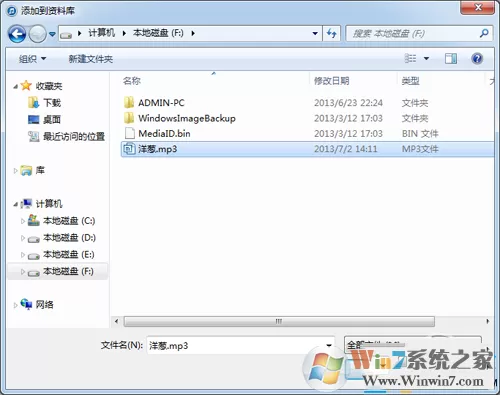Click the 2013/7/2 14:11 date cell
The height and width of the screenshot is (395, 500).
point(346,149)
